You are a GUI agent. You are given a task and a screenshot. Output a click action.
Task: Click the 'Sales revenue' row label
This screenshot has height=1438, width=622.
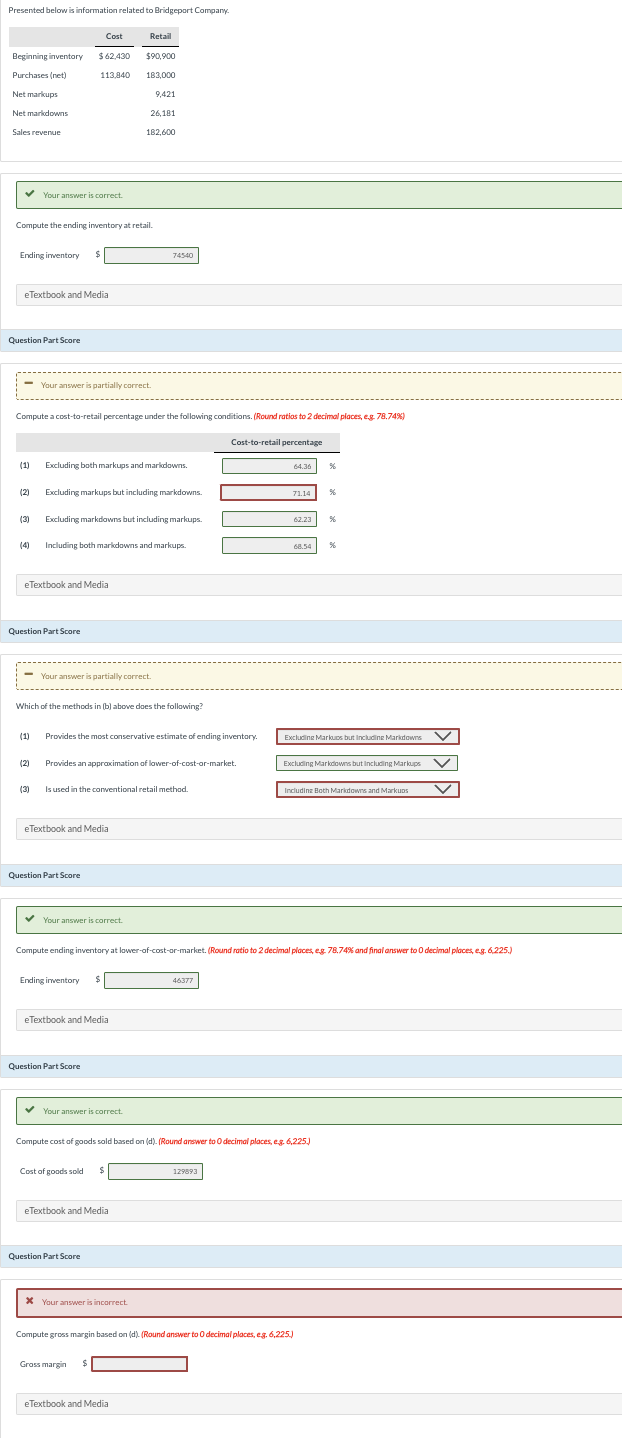click(x=36, y=132)
